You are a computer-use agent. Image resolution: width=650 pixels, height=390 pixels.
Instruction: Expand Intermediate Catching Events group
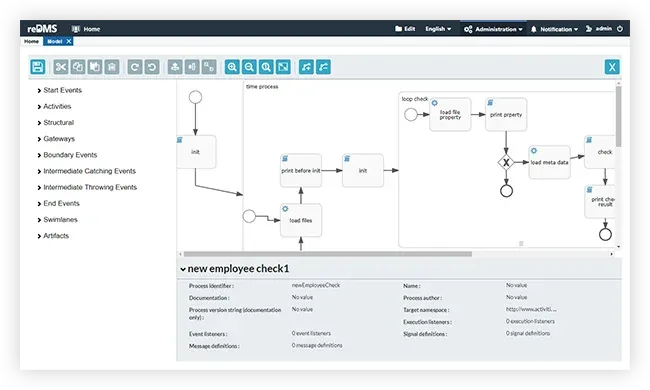pos(86,171)
